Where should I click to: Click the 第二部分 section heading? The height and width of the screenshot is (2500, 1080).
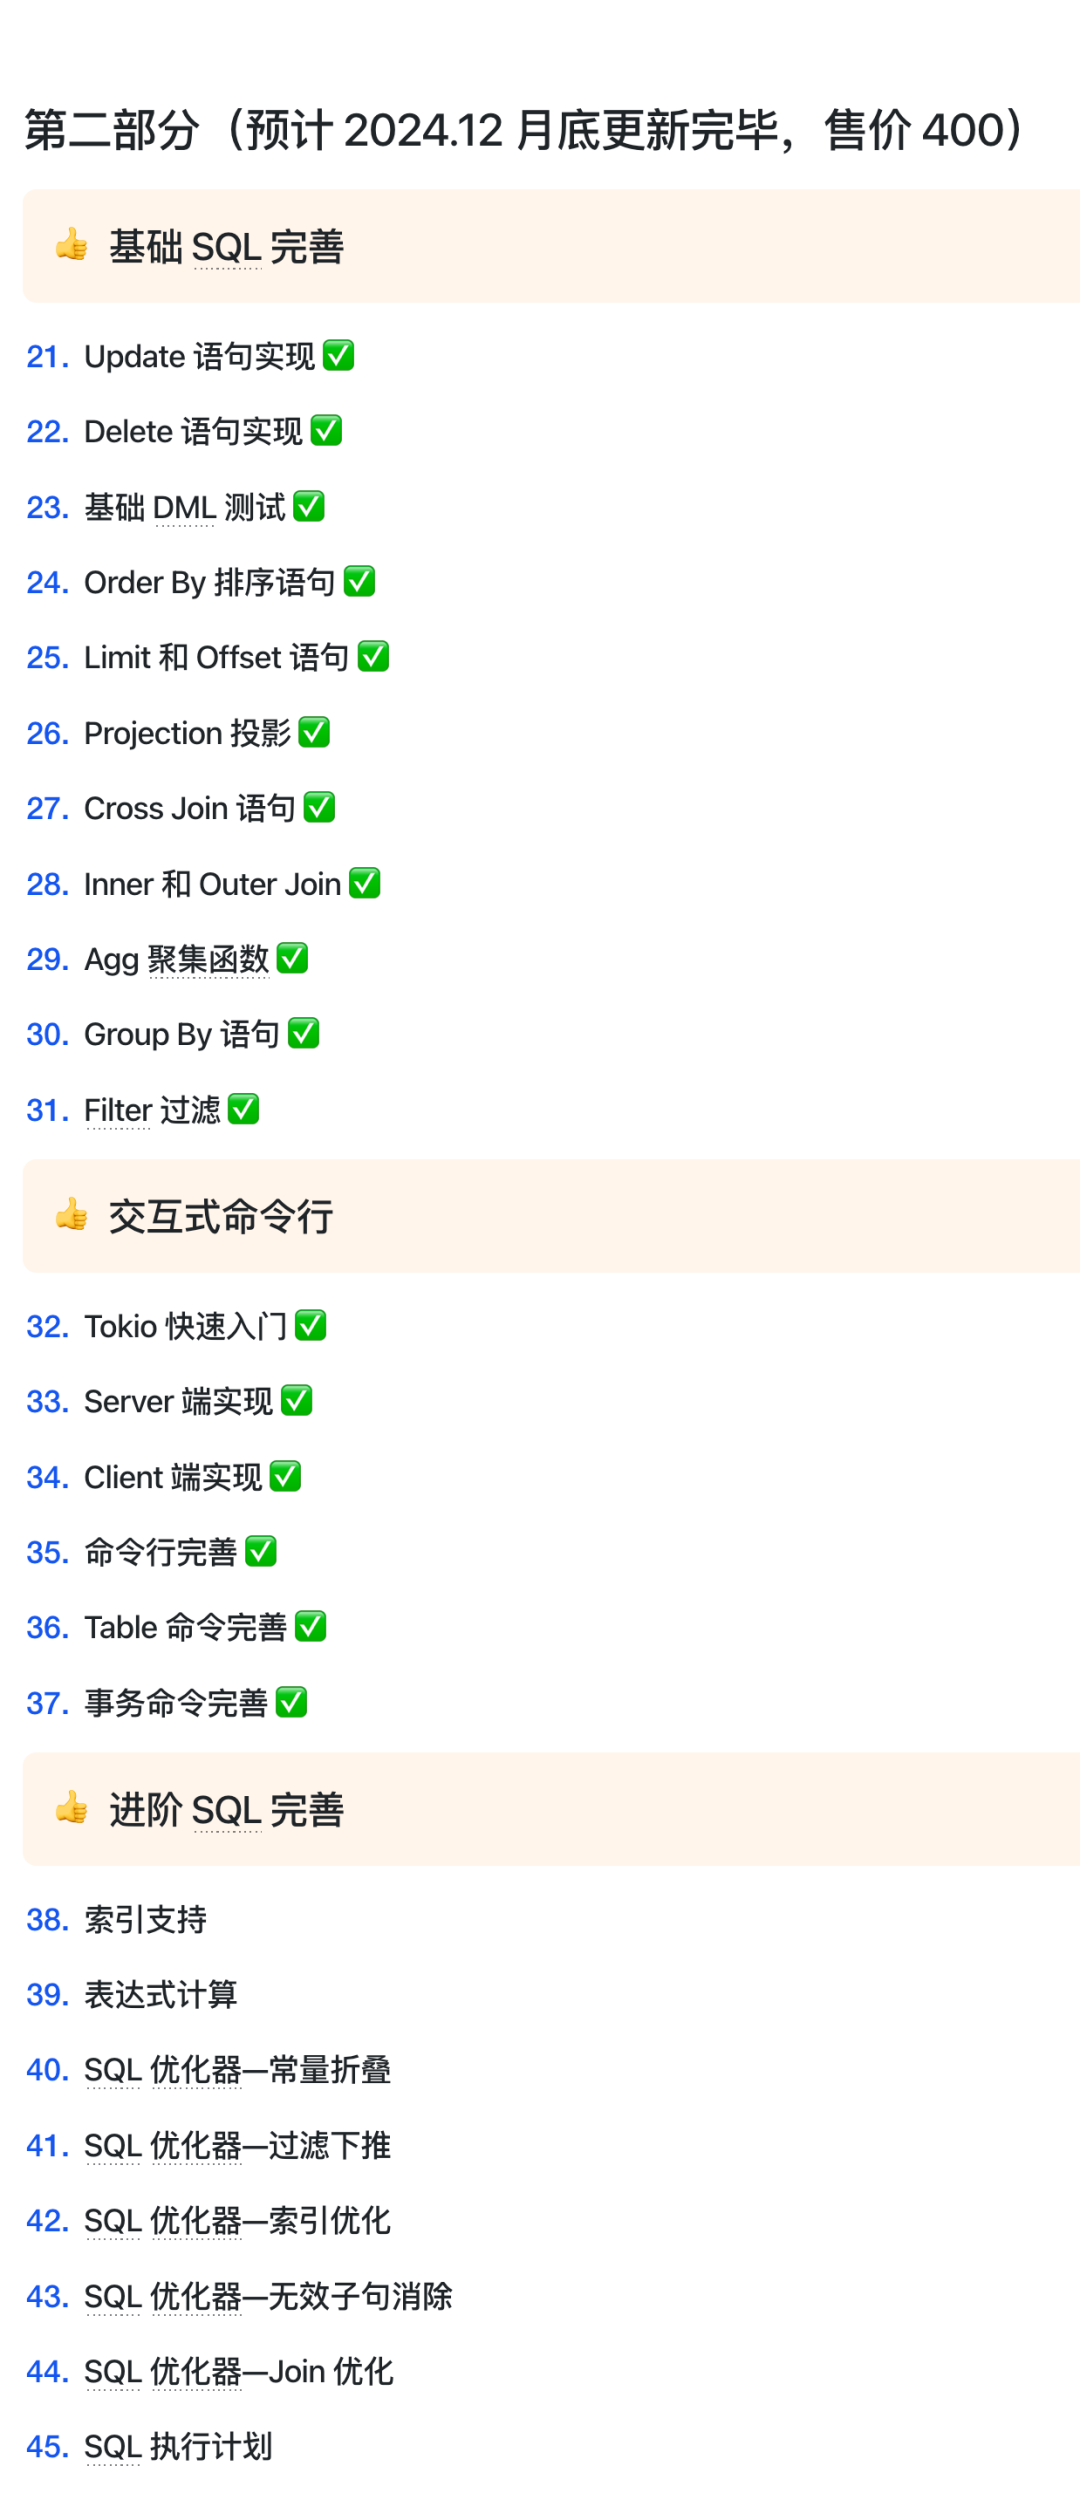point(525,130)
